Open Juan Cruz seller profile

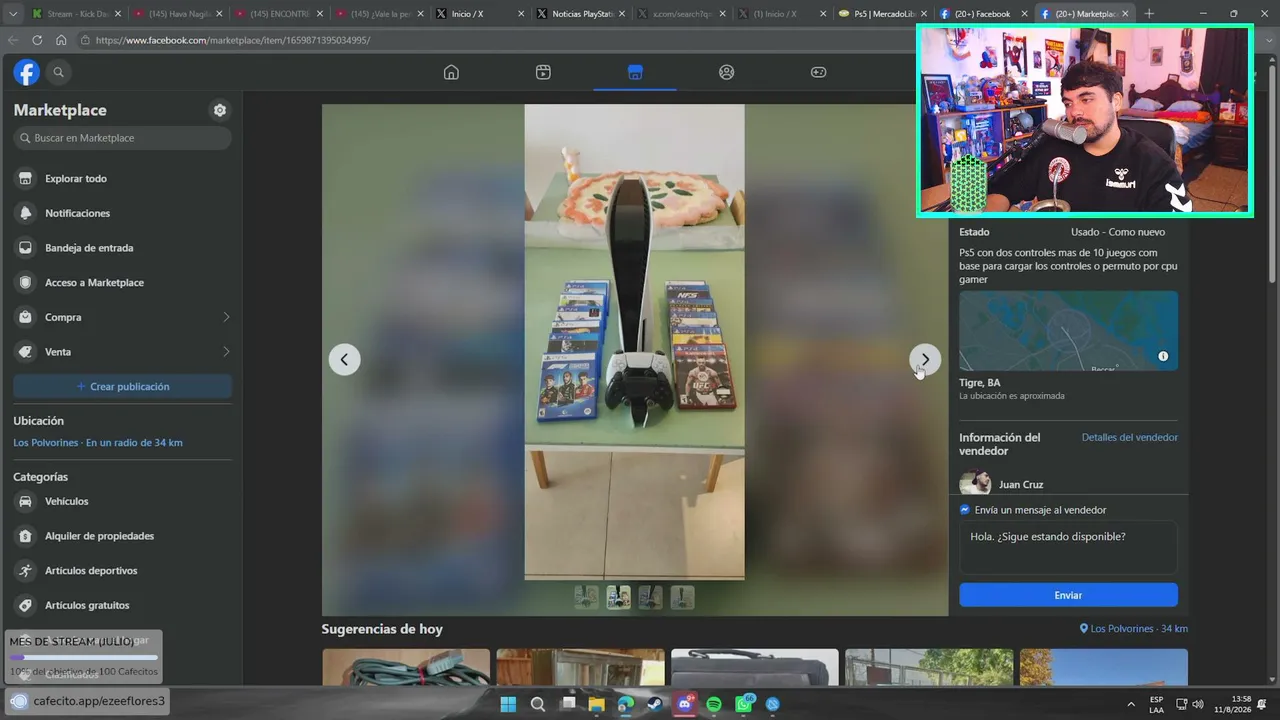click(x=1021, y=485)
